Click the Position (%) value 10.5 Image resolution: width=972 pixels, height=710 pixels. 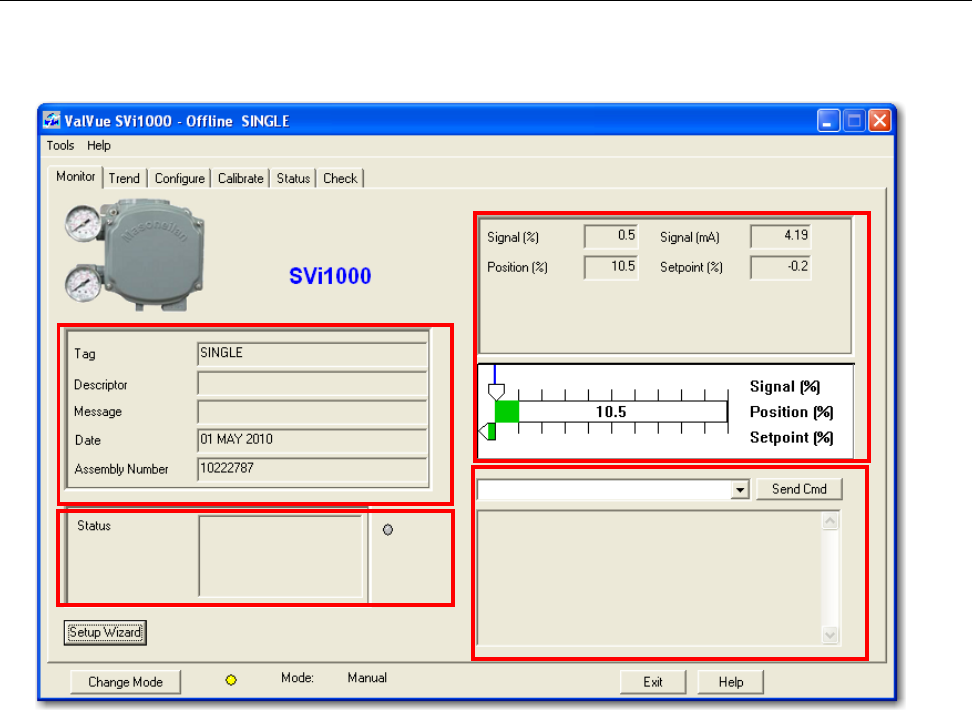(611, 267)
